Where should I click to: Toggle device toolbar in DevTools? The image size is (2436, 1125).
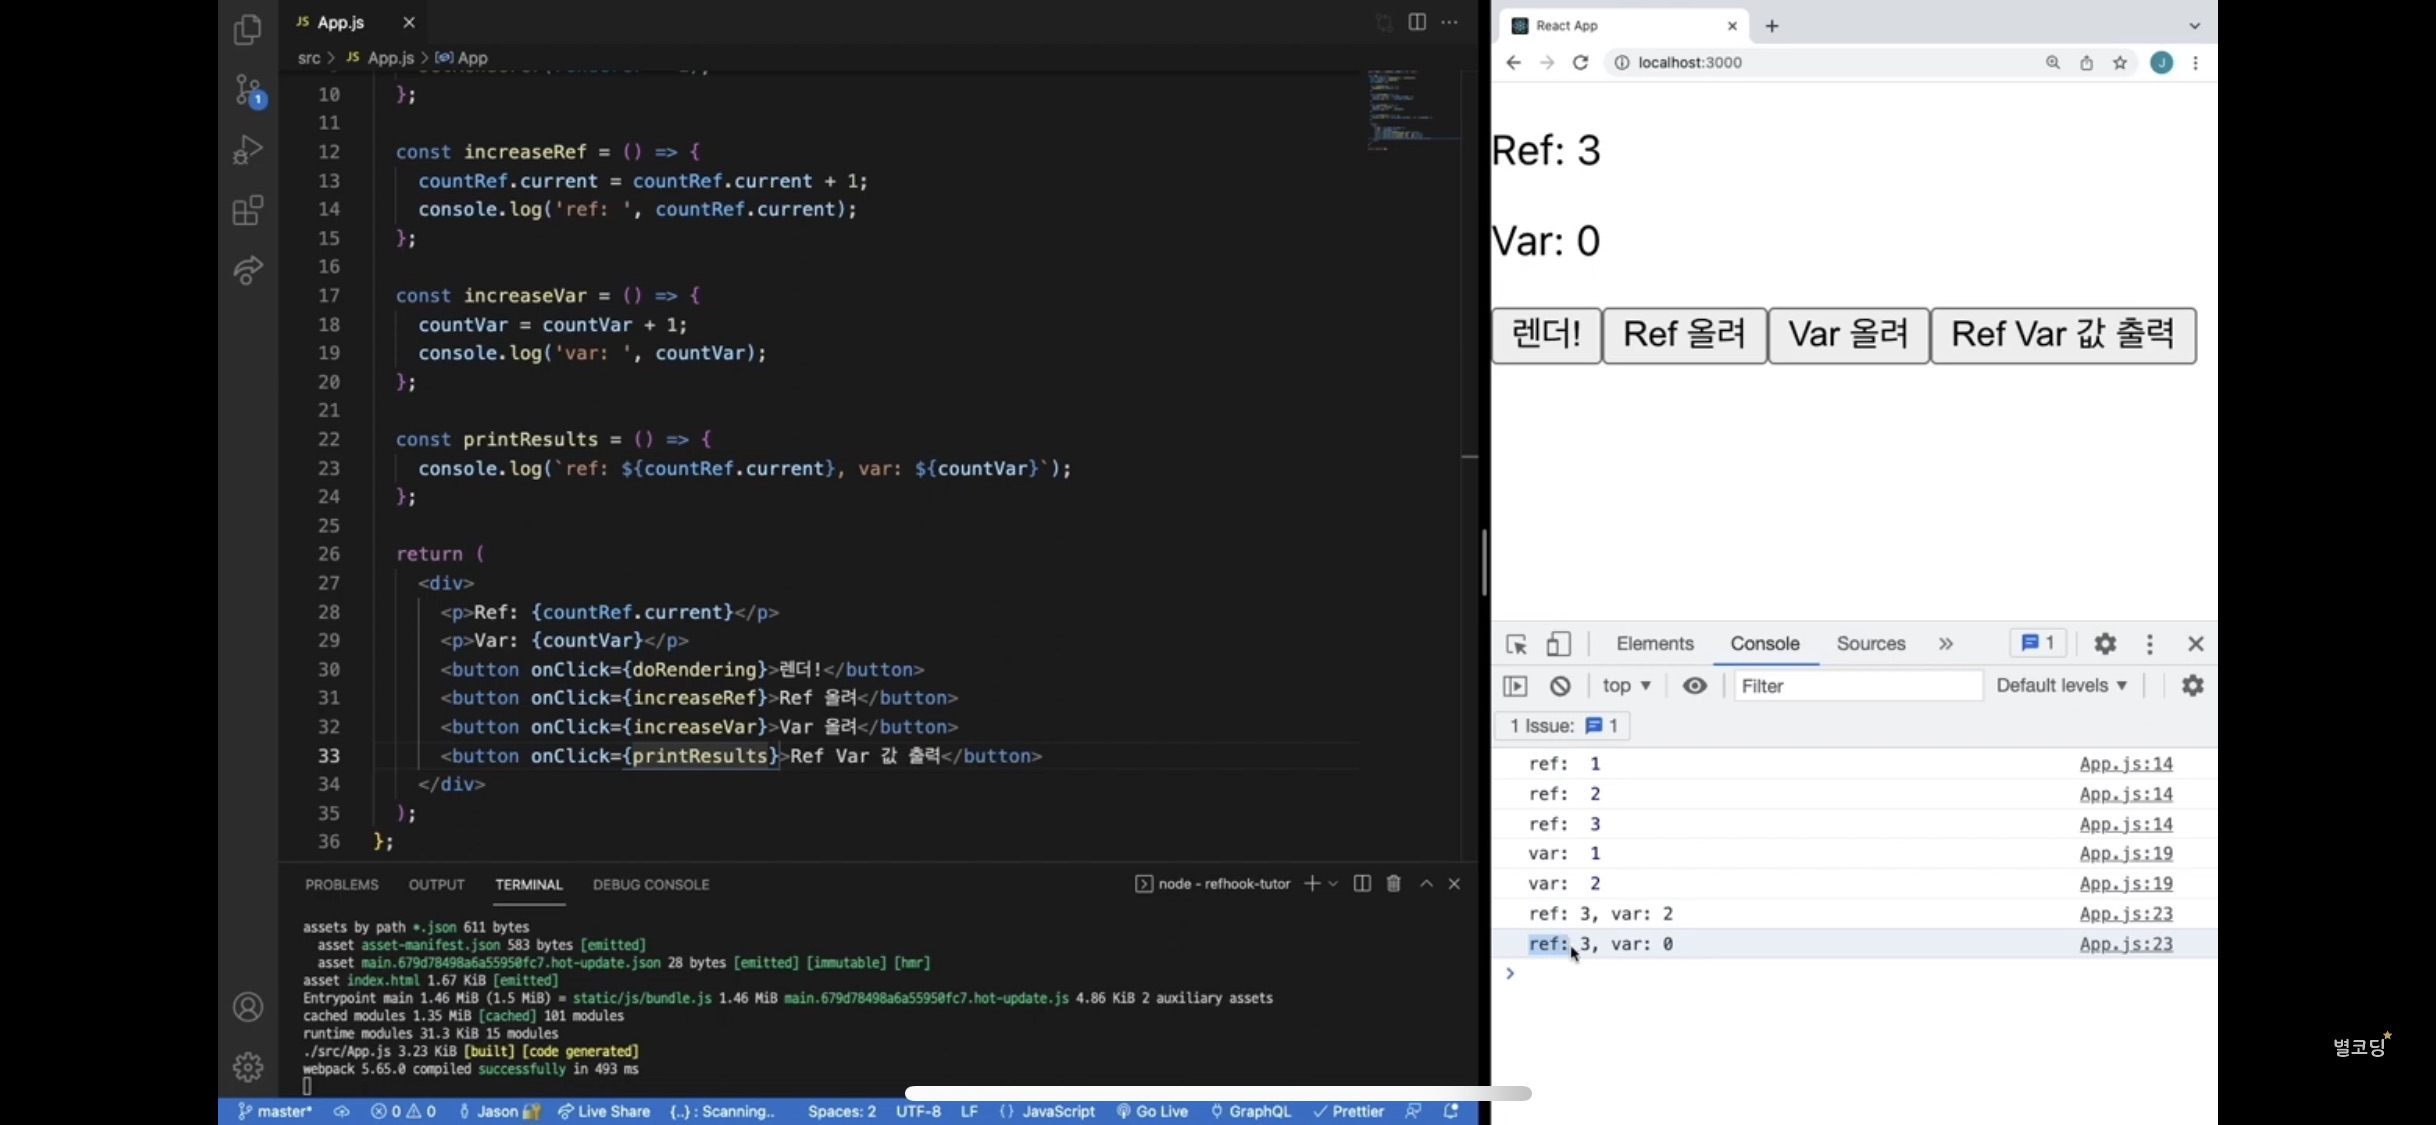(1558, 644)
